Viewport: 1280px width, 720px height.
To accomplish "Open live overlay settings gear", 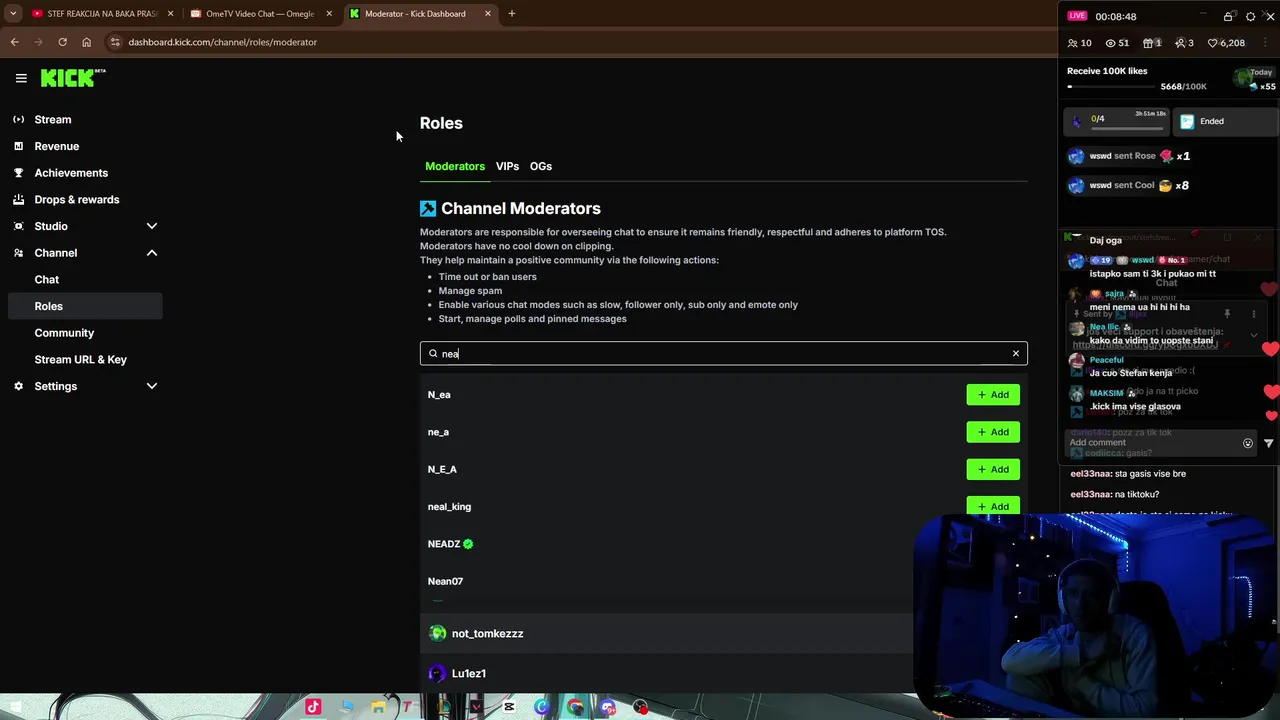I will (1250, 16).
